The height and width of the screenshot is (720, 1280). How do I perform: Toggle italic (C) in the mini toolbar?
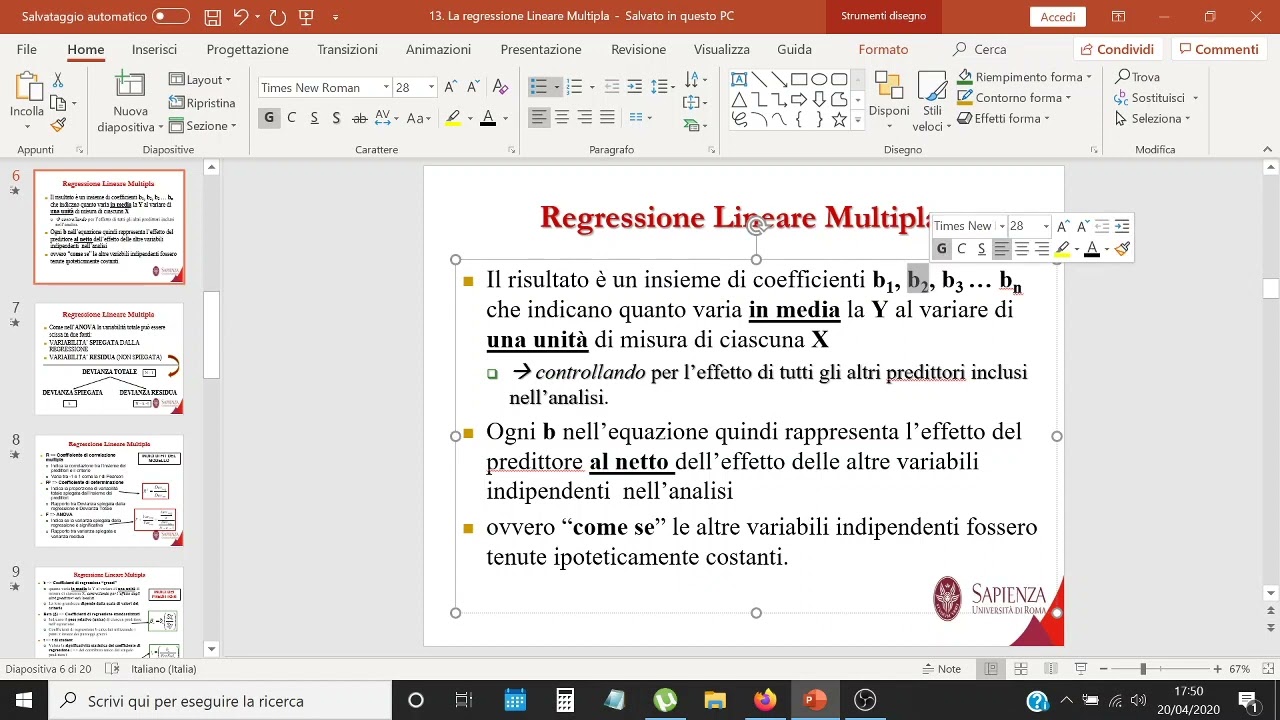[961, 249]
